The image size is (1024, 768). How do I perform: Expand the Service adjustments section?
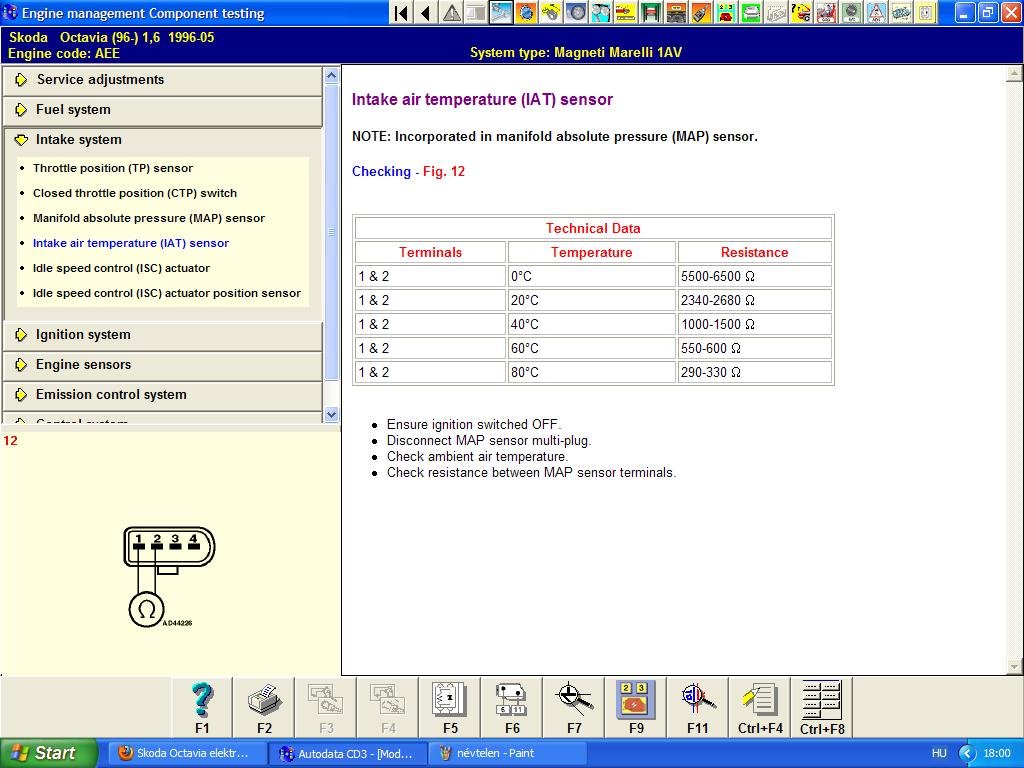163,80
